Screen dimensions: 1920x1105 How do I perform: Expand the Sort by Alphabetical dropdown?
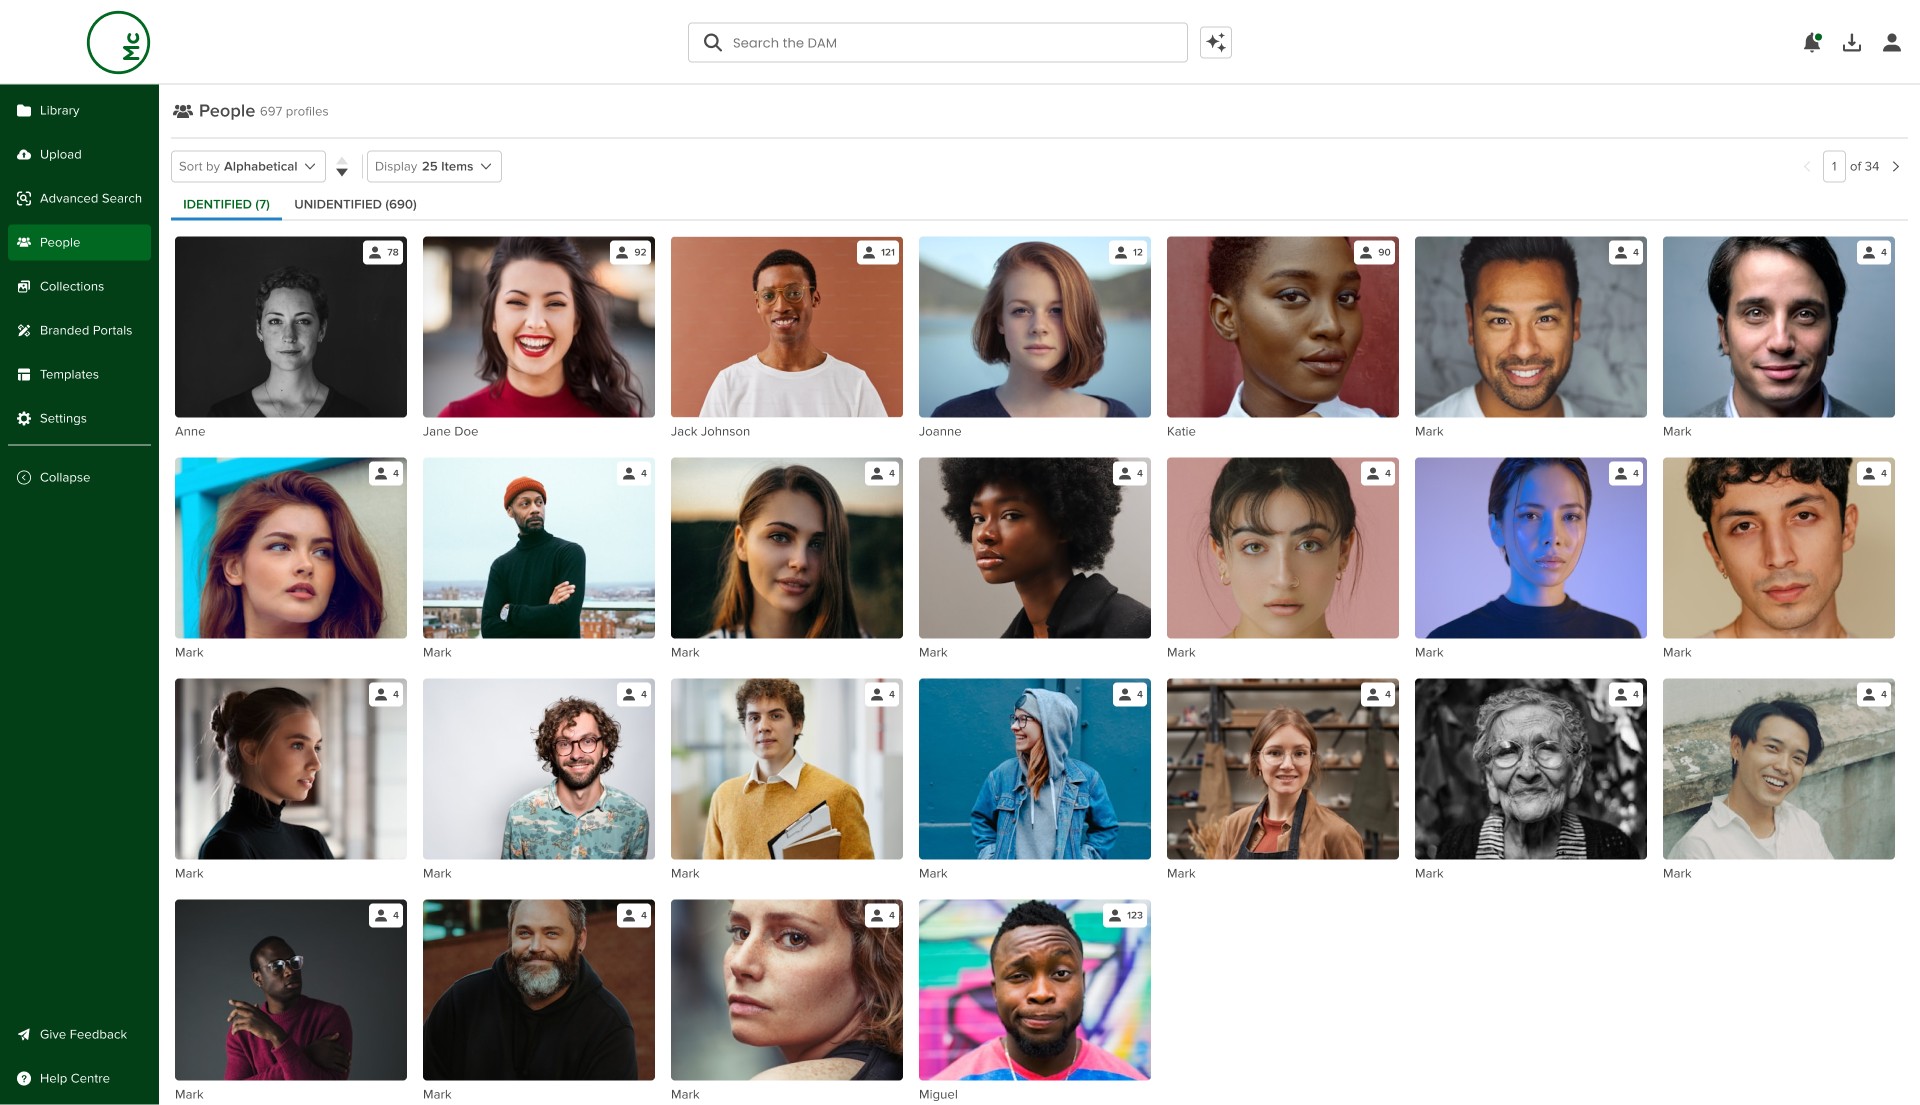point(248,166)
